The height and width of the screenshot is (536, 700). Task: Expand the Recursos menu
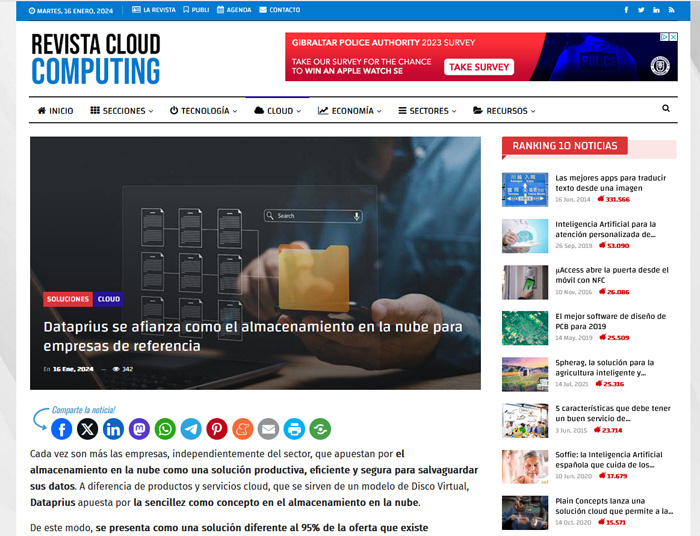504,111
